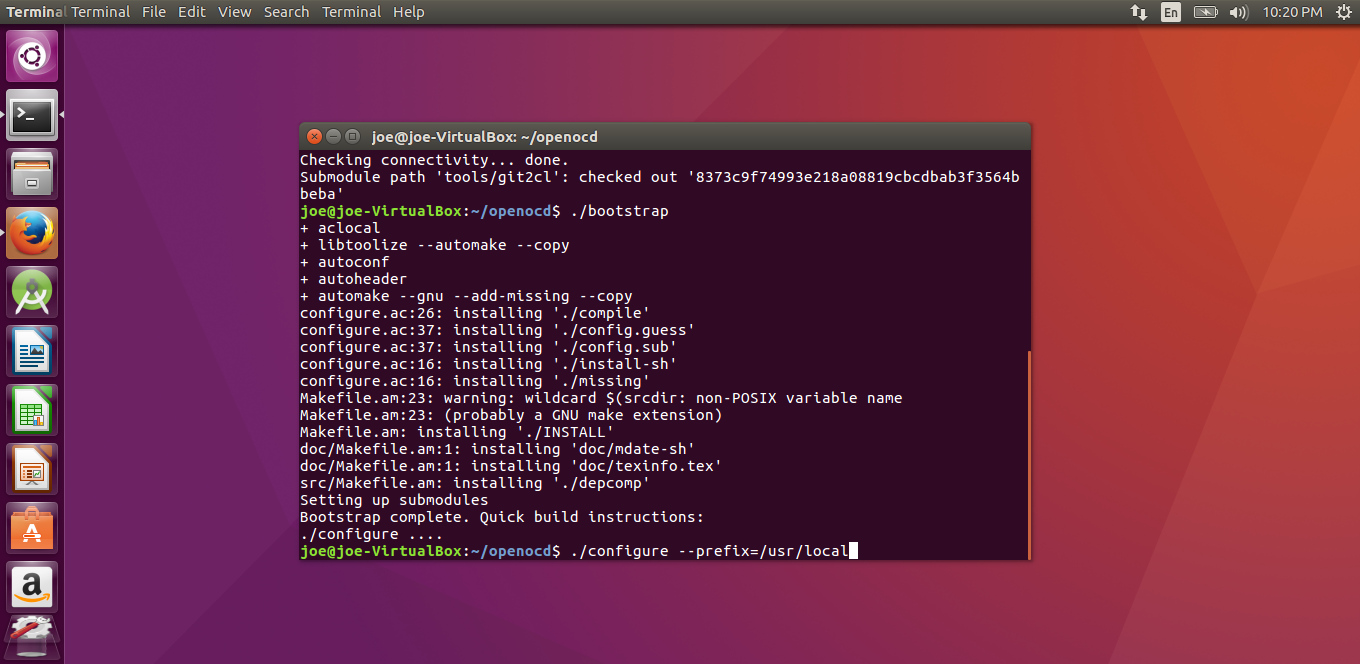Image resolution: width=1360 pixels, height=664 pixels.
Task: Click the './bootstrap' command text
Action: coord(619,211)
